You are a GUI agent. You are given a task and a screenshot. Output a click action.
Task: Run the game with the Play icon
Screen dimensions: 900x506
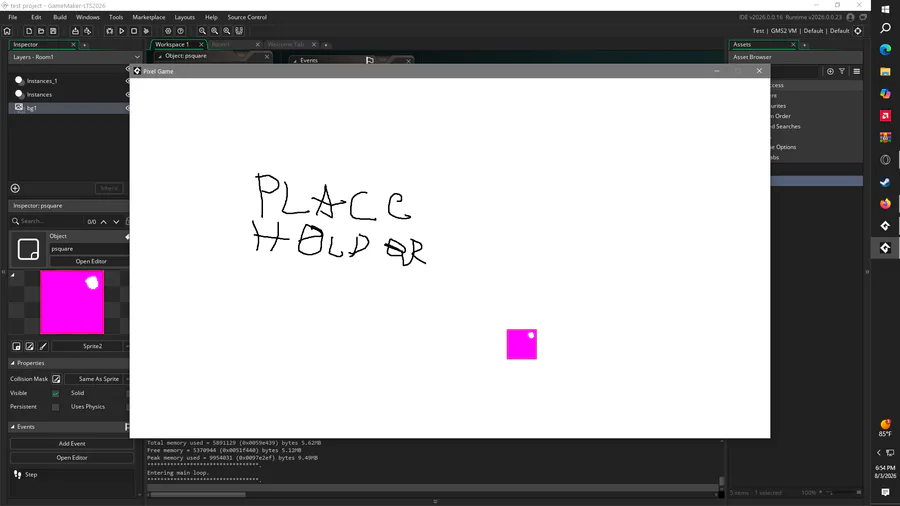[x=122, y=31]
